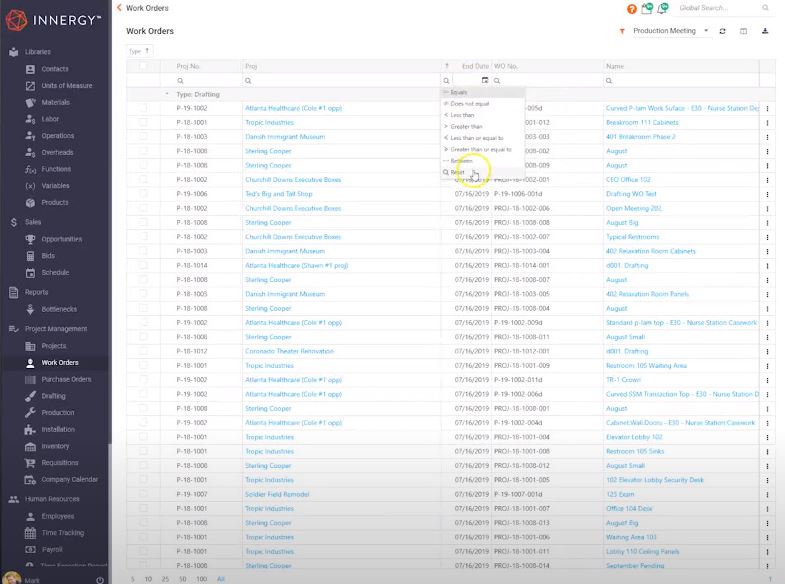Open the Proj No. filter operator menu

[x=180, y=81]
